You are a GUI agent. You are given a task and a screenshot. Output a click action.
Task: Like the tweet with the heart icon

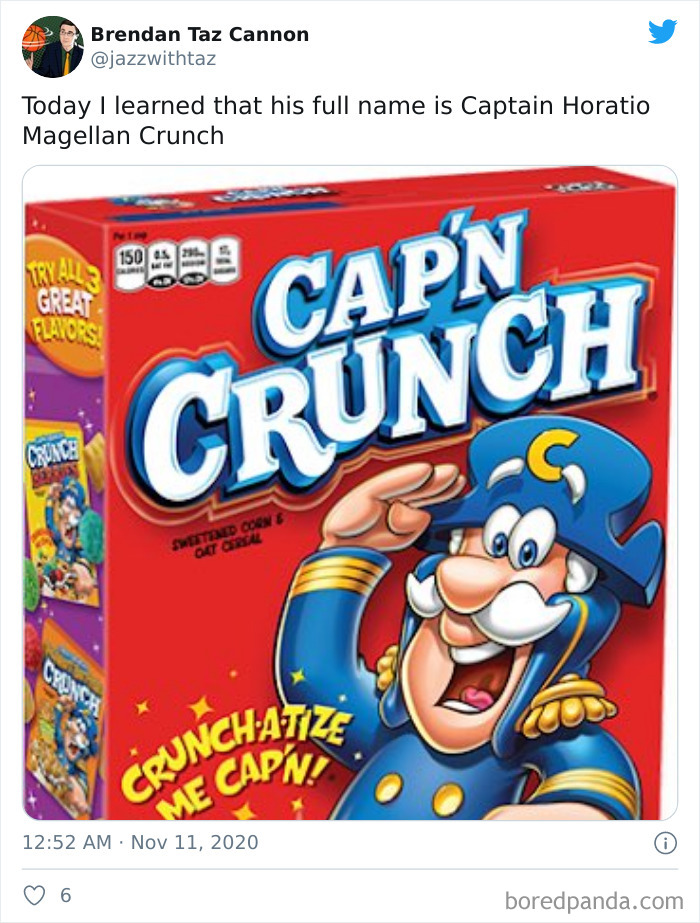[34, 895]
